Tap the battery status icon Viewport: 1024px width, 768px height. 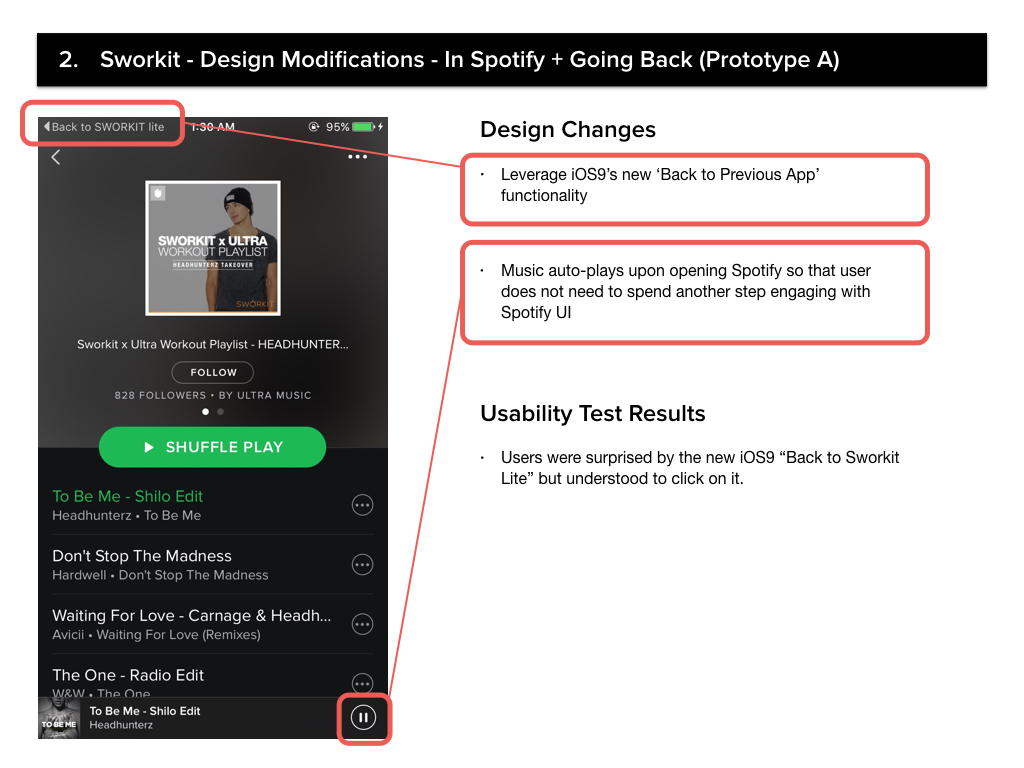tap(364, 127)
